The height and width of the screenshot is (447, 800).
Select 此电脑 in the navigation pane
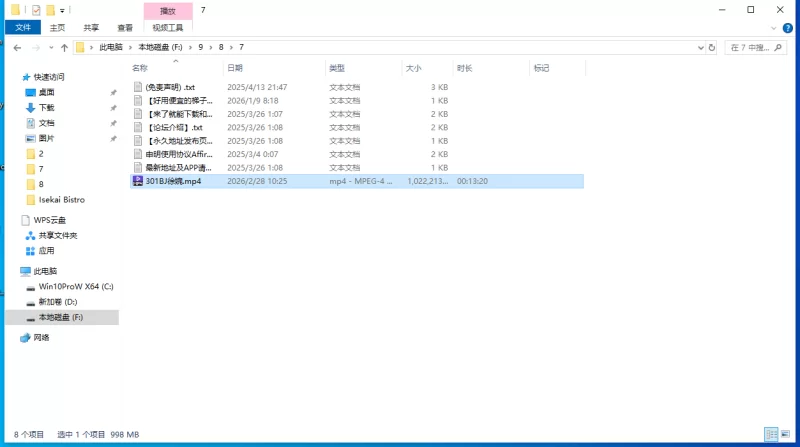(45, 271)
